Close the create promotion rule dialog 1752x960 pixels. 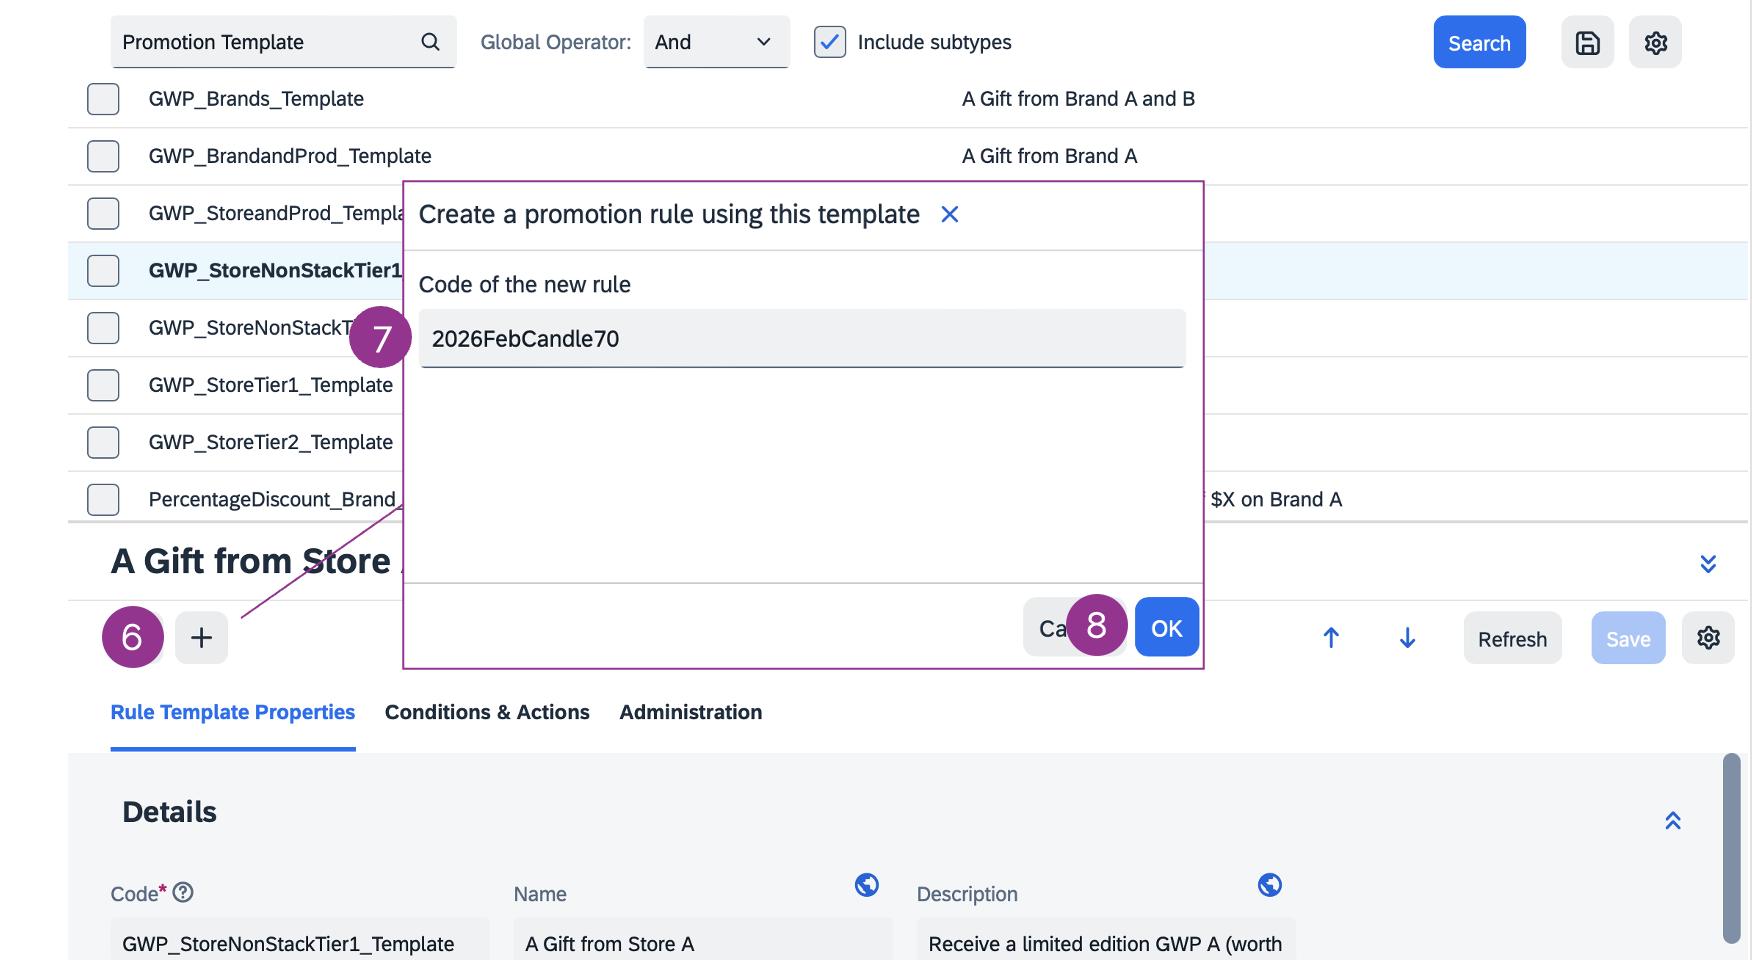click(x=950, y=215)
